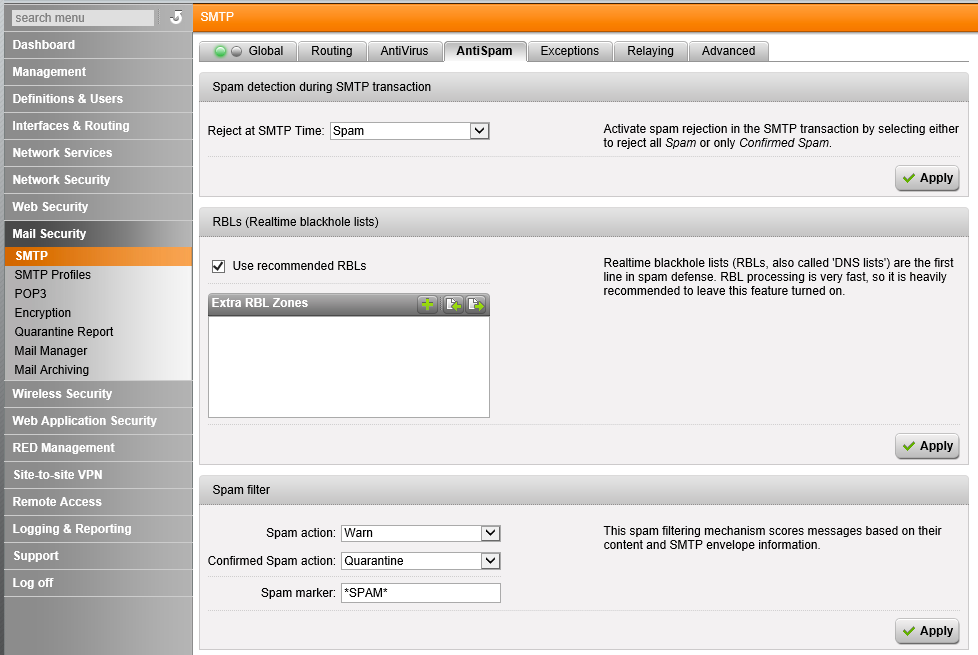Image resolution: width=978 pixels, height=655 pixels.
Task: Expand Site-to-site VPN menu
Action: pos(98,475)
